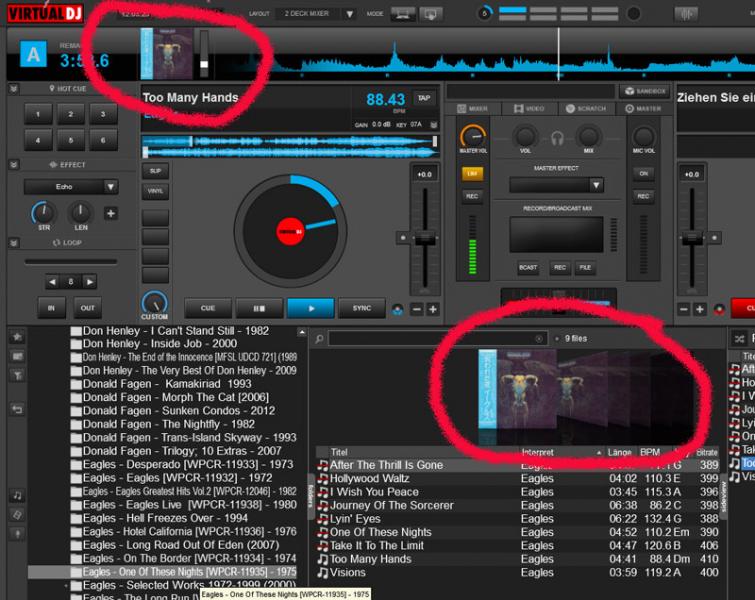Select hot cue pad 6
This screenshot has width=755, height=600.
coord(103,141)
